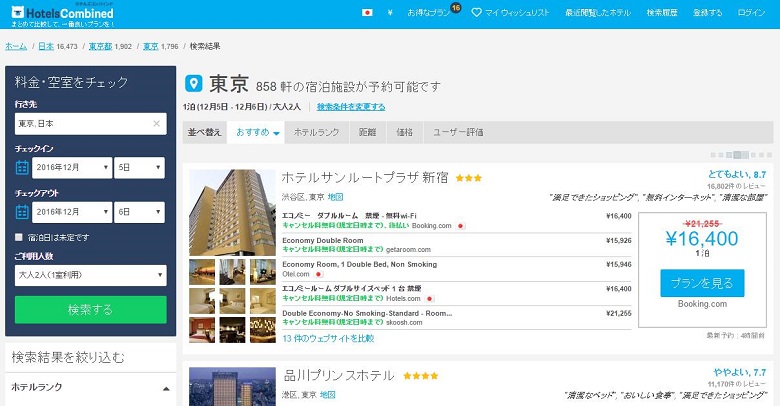Open 品川プリンスホテル hotel title
The width and height of the screenshot is (780, 406).
tap(339, 375)
